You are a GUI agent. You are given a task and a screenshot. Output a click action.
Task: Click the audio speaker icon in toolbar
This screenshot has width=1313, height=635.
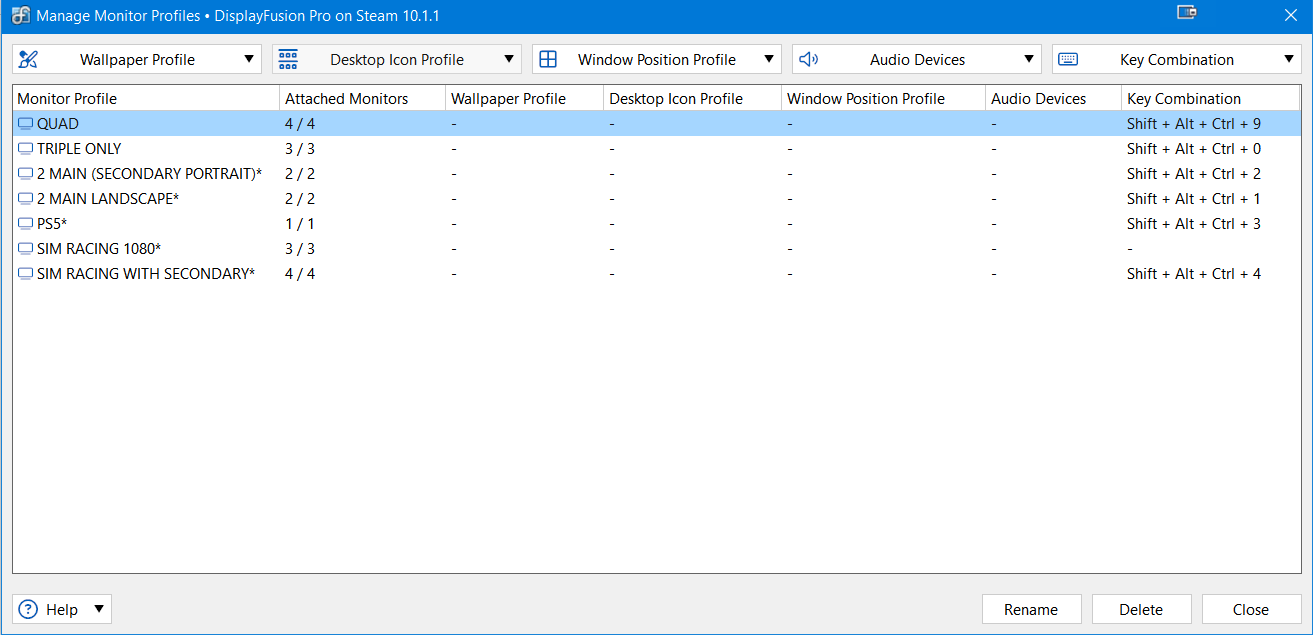pos(808,59)
